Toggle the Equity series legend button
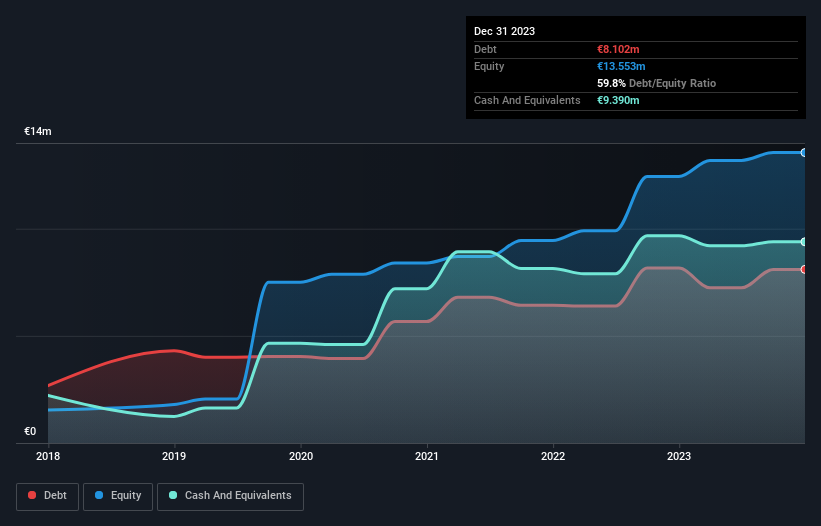 click(x=118, y=496)
